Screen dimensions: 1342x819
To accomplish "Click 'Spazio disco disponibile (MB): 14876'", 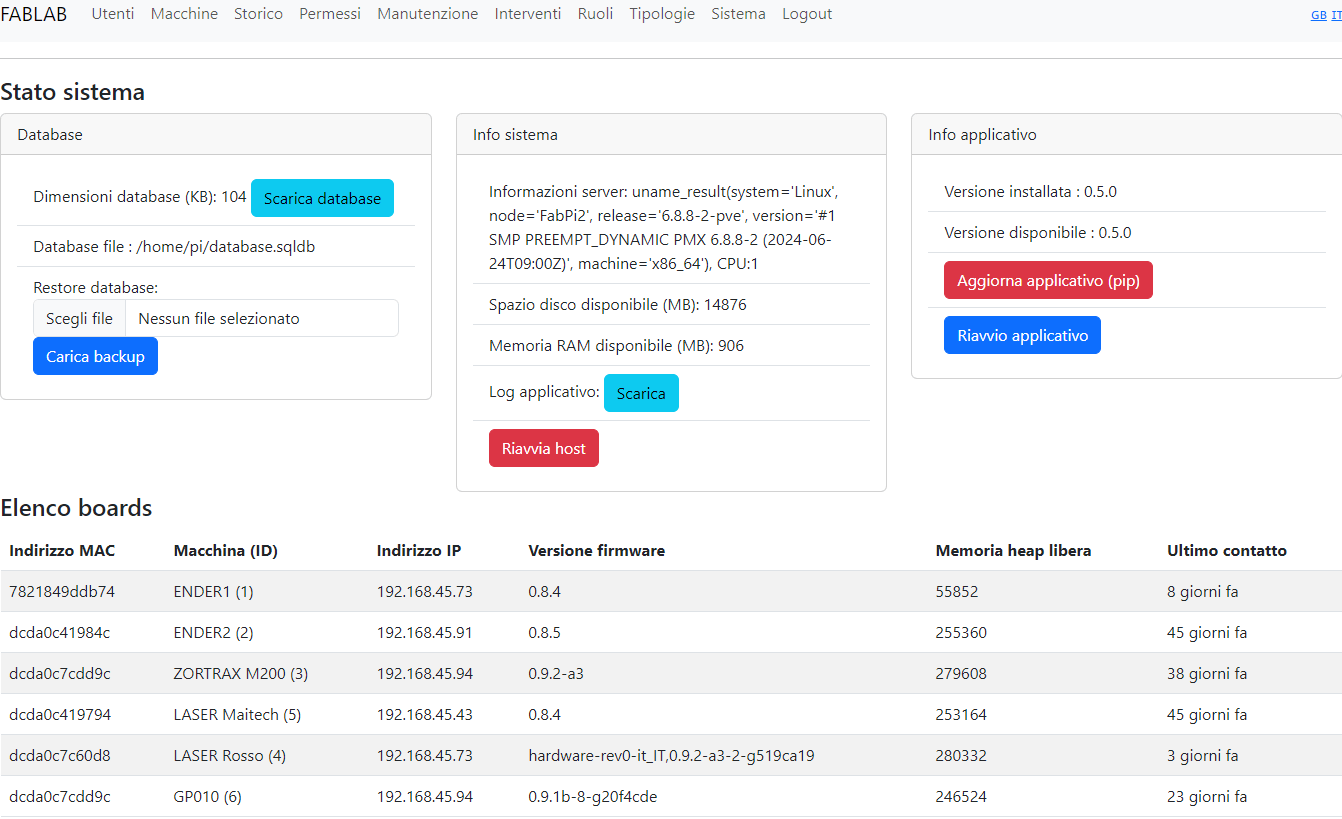I will click(x=617, y=304).
